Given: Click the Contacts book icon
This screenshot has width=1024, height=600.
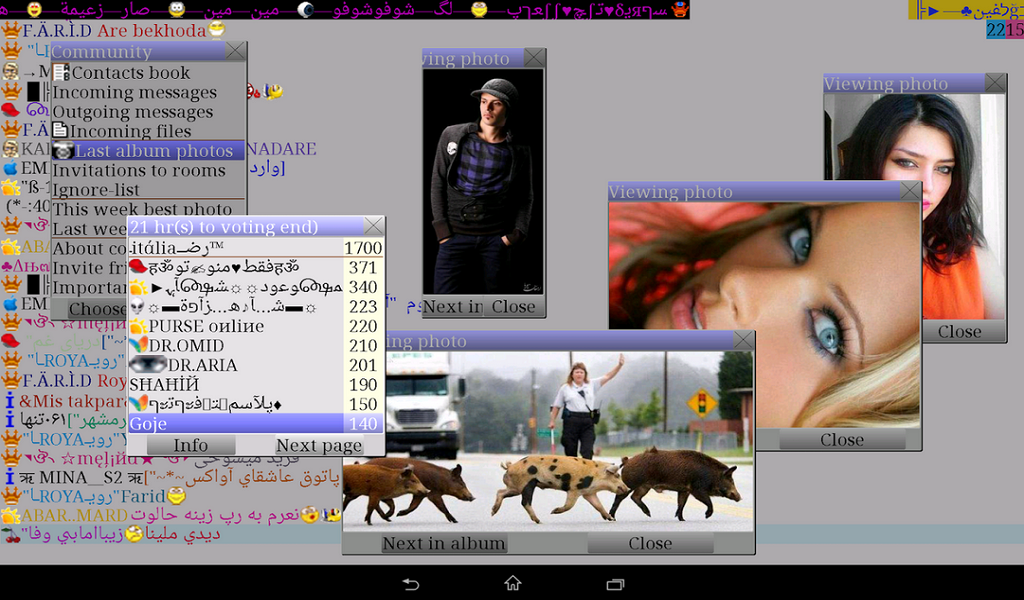Looking at the screenshot, I should 61,72.
